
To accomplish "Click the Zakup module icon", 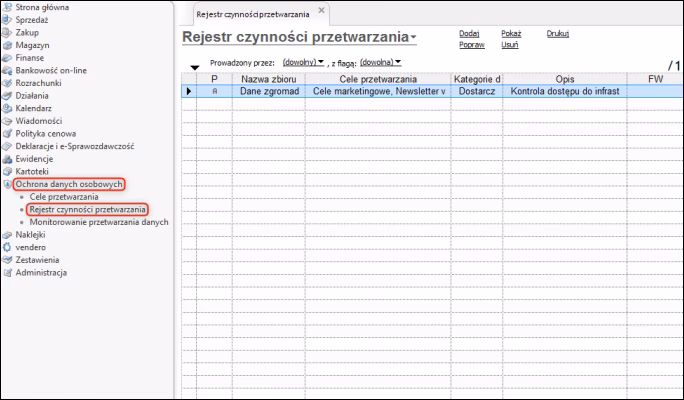I will coord(7,33).
